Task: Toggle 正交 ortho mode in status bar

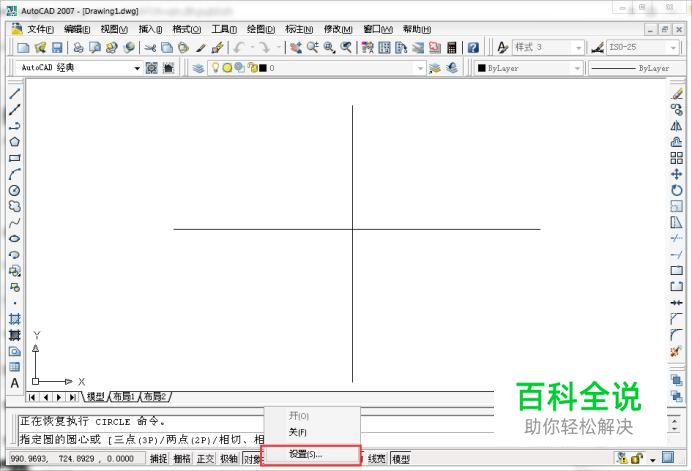Action: click(x=205, y=459)
